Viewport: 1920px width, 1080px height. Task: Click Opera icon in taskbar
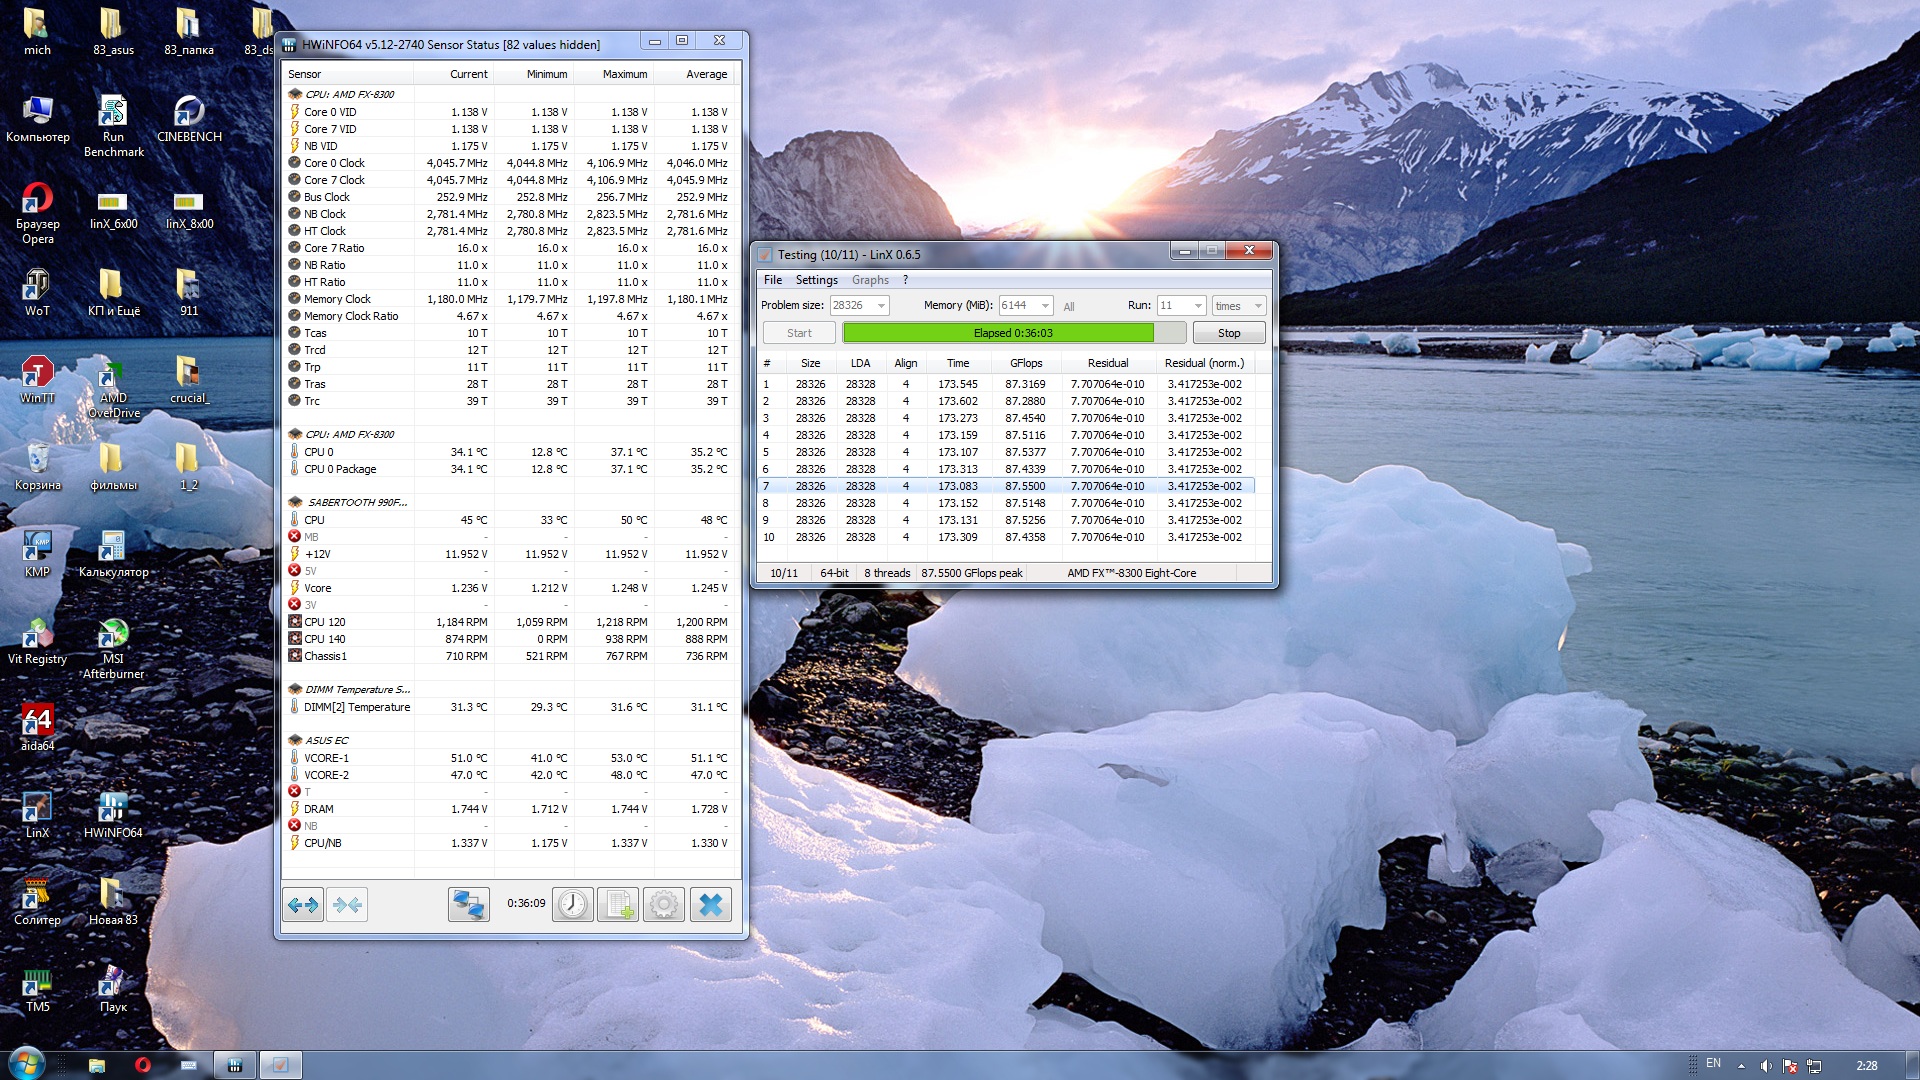[142, 1065]
